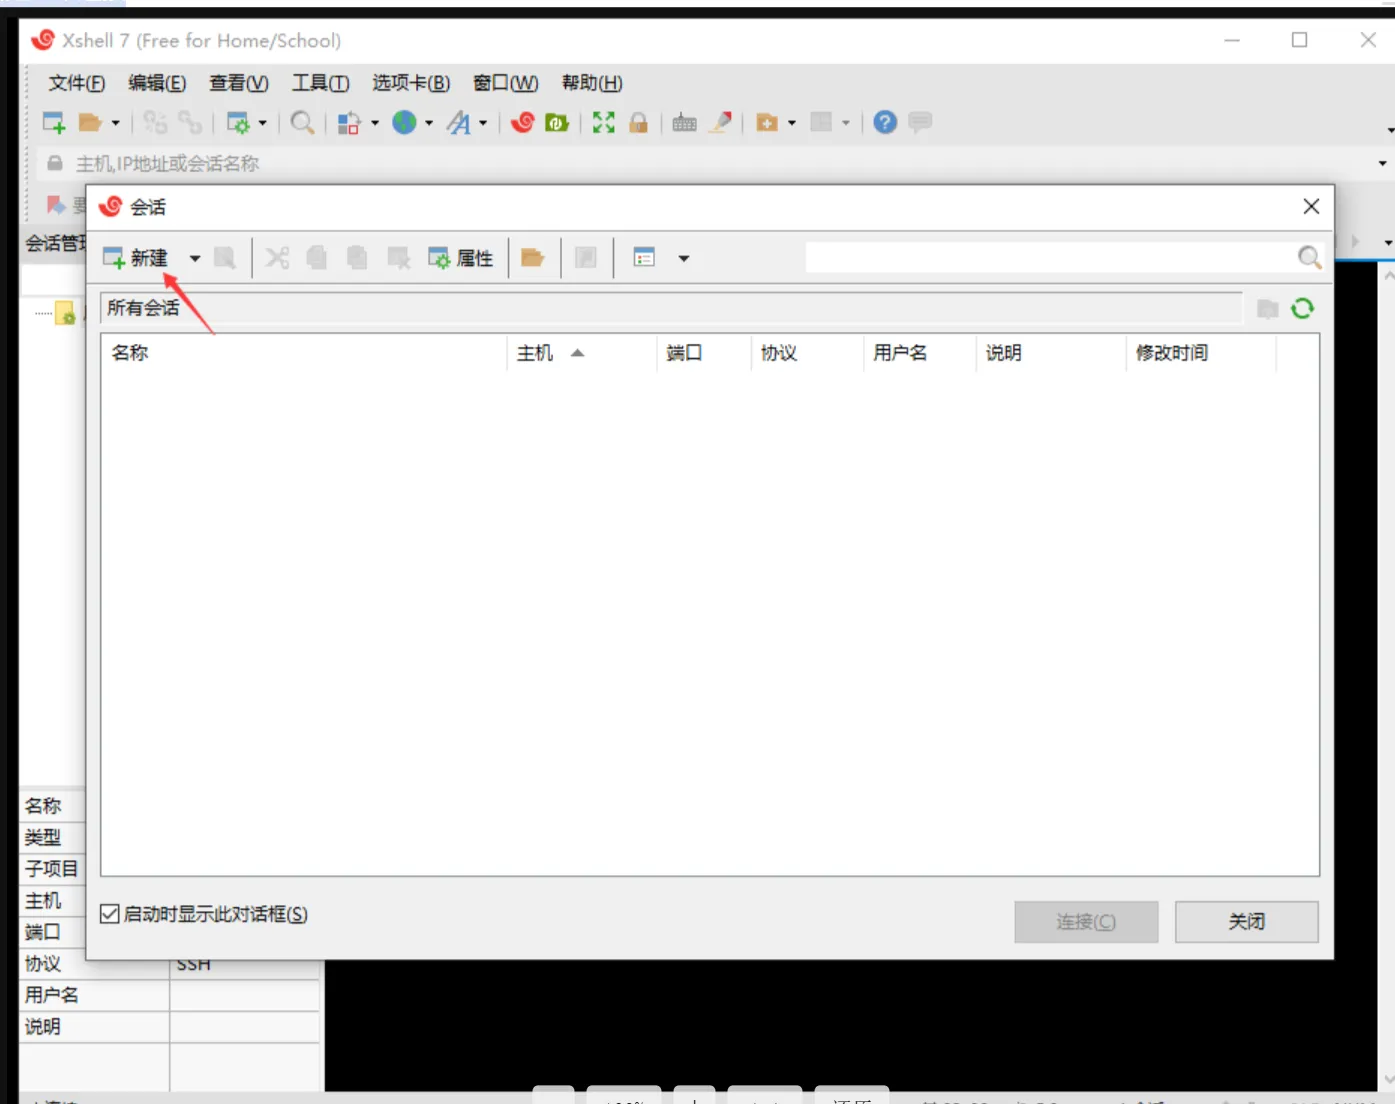This screenshot has width=1395, height=1104.
Task: Sort sessions by the 端口 column header
Action: (x=704, y=353)
